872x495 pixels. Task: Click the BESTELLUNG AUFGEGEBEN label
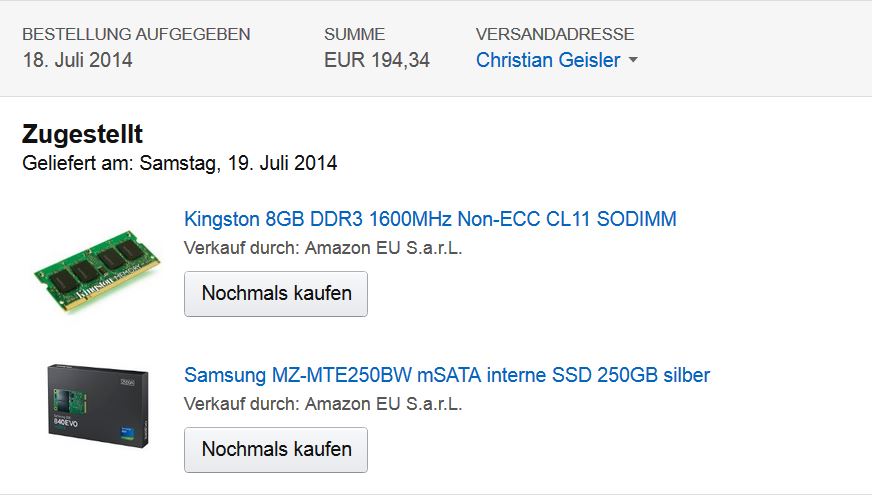(x=136, y=34)
